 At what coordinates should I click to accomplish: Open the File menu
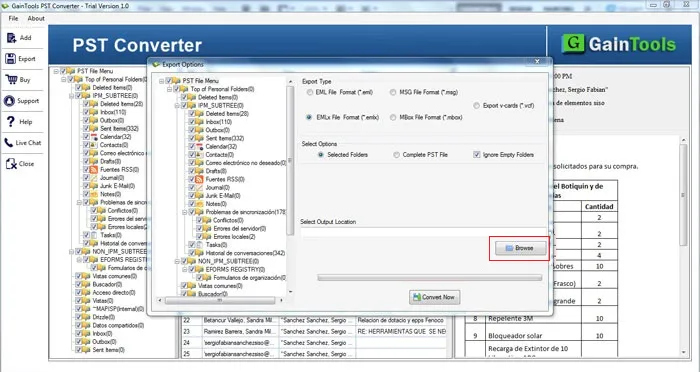(x=13, y=18)
